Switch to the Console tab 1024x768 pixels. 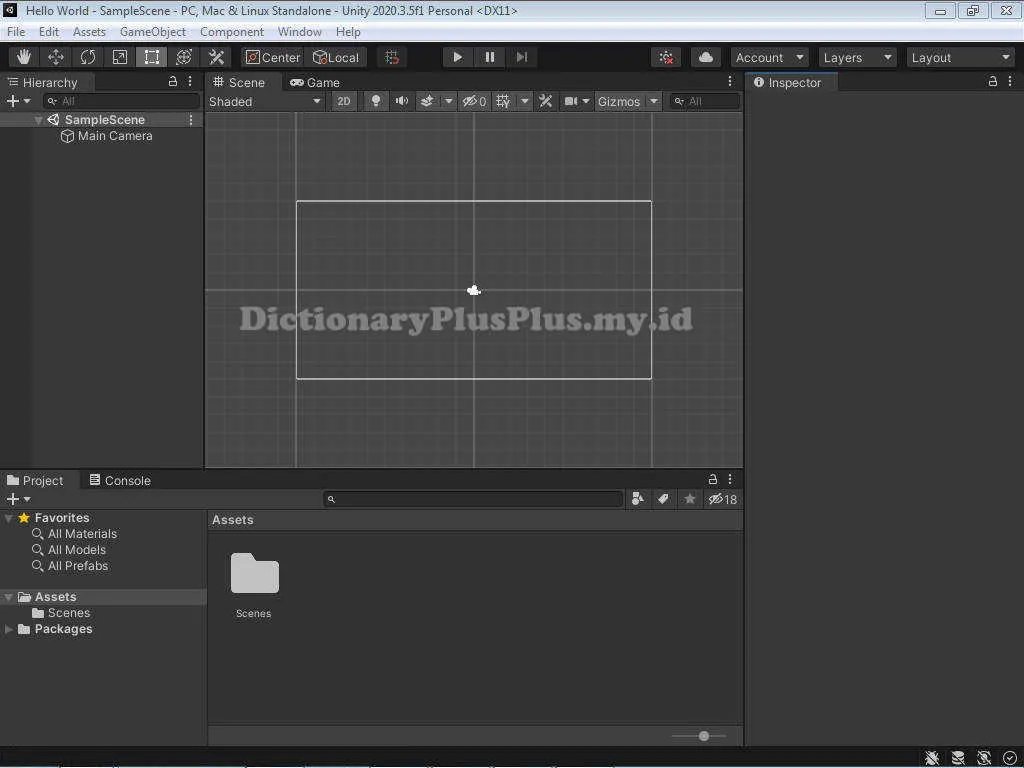[120, 481]
